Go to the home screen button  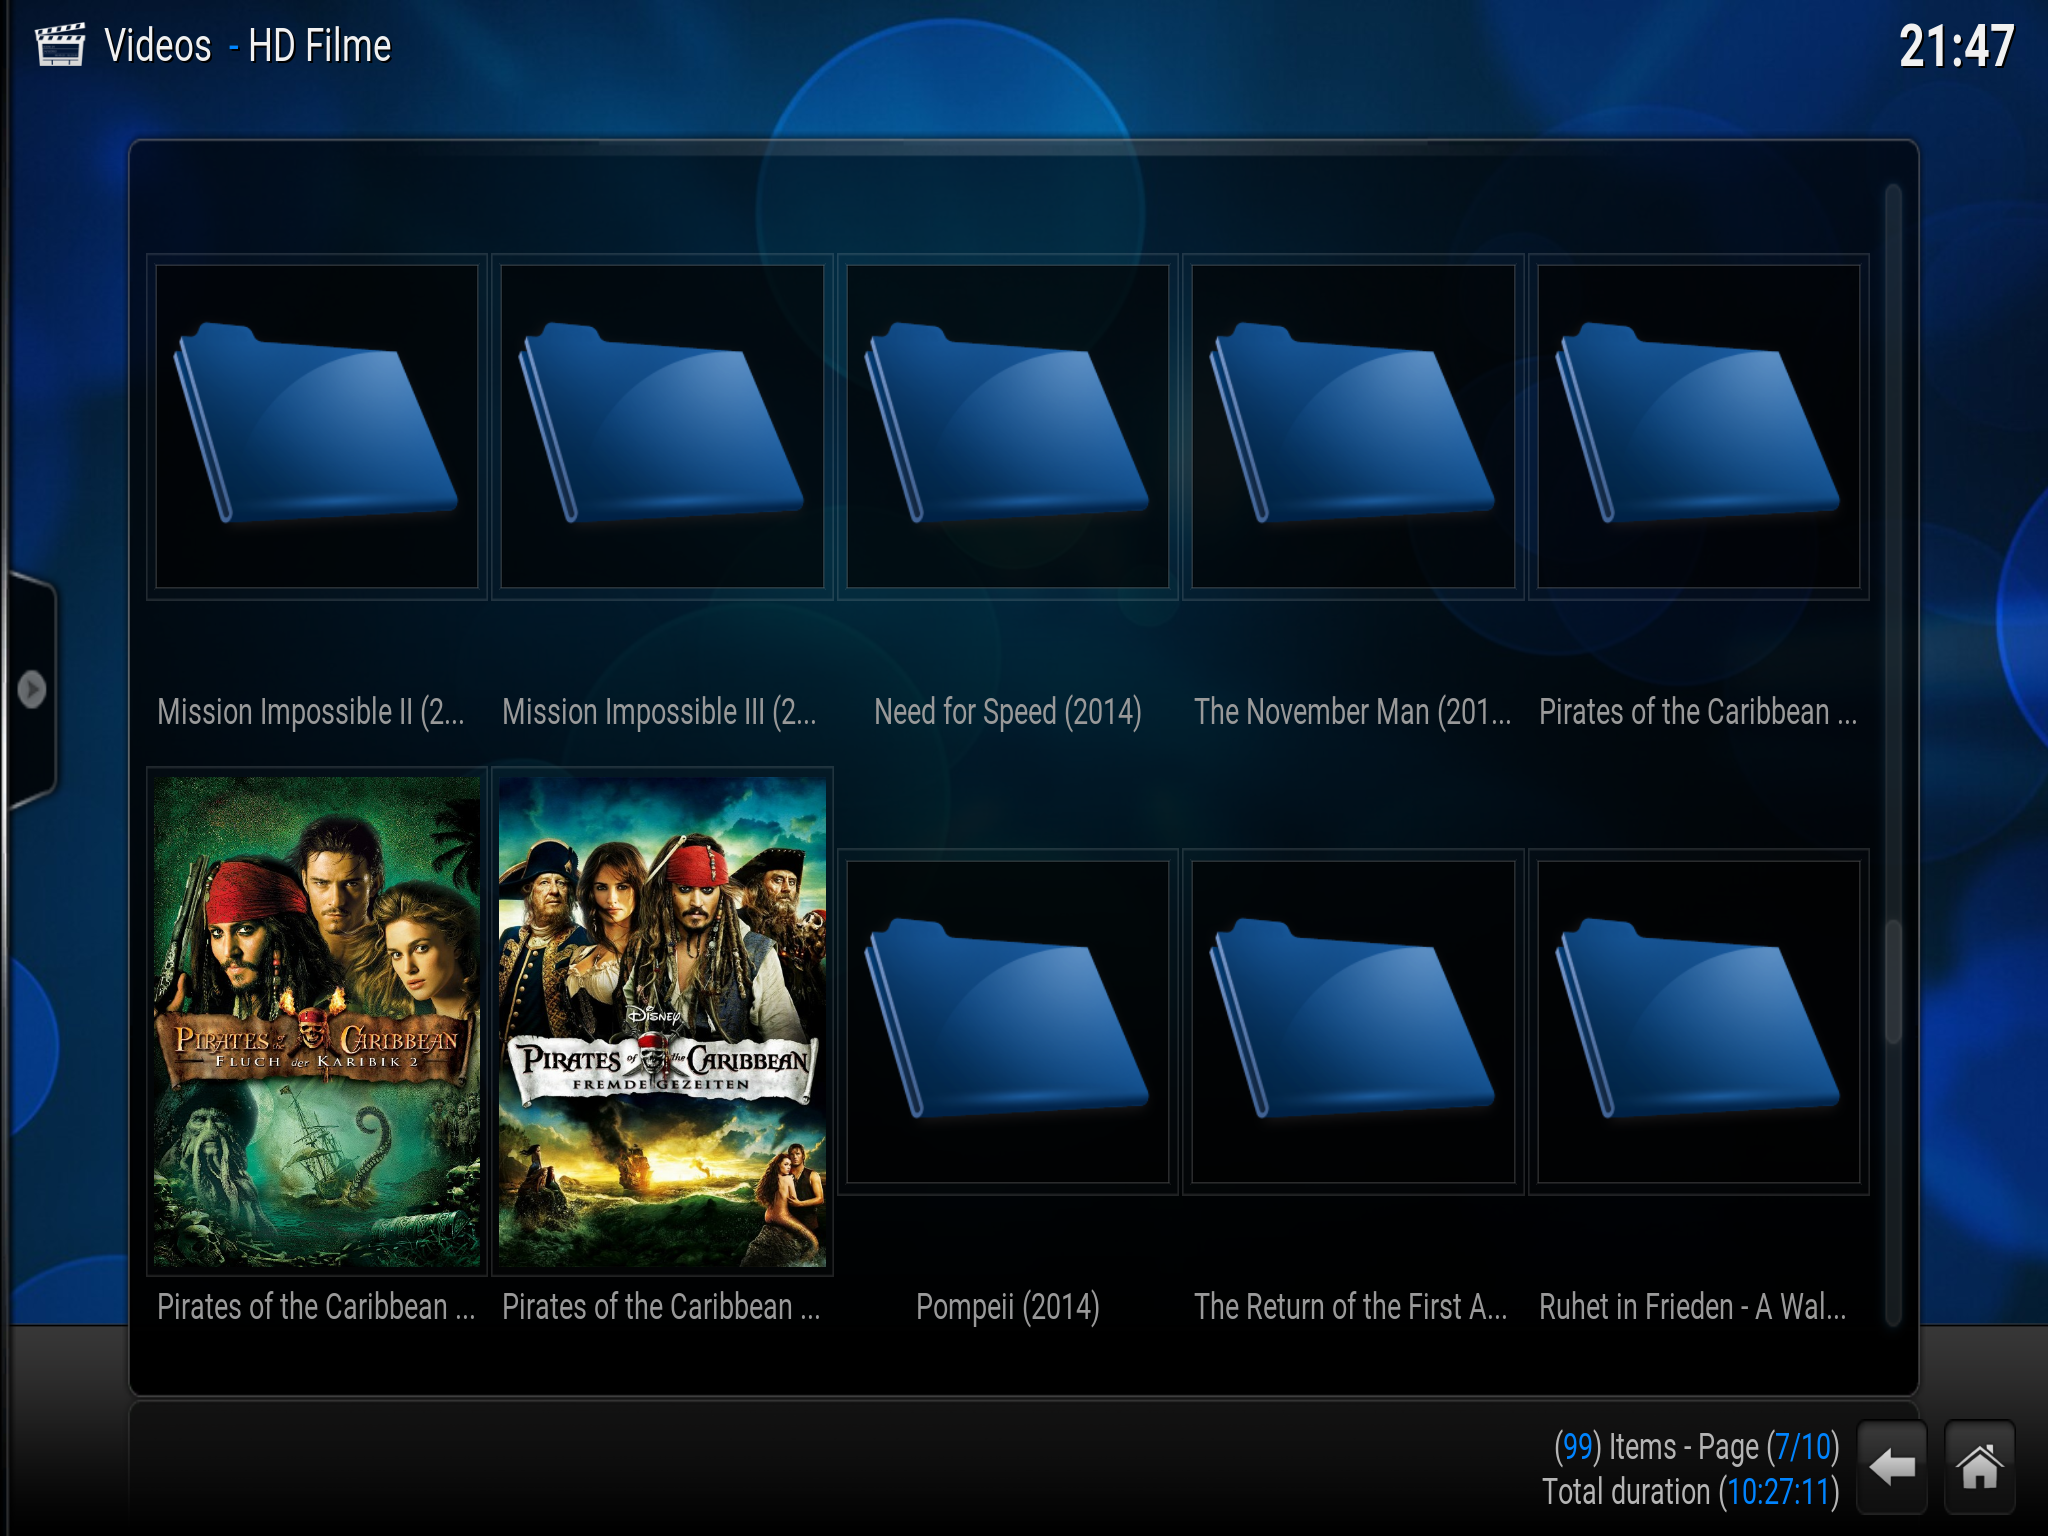tap(1979, 1468)
